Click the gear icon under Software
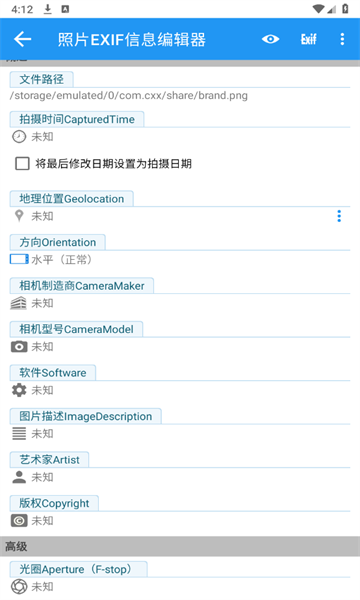 coord(19,390)
